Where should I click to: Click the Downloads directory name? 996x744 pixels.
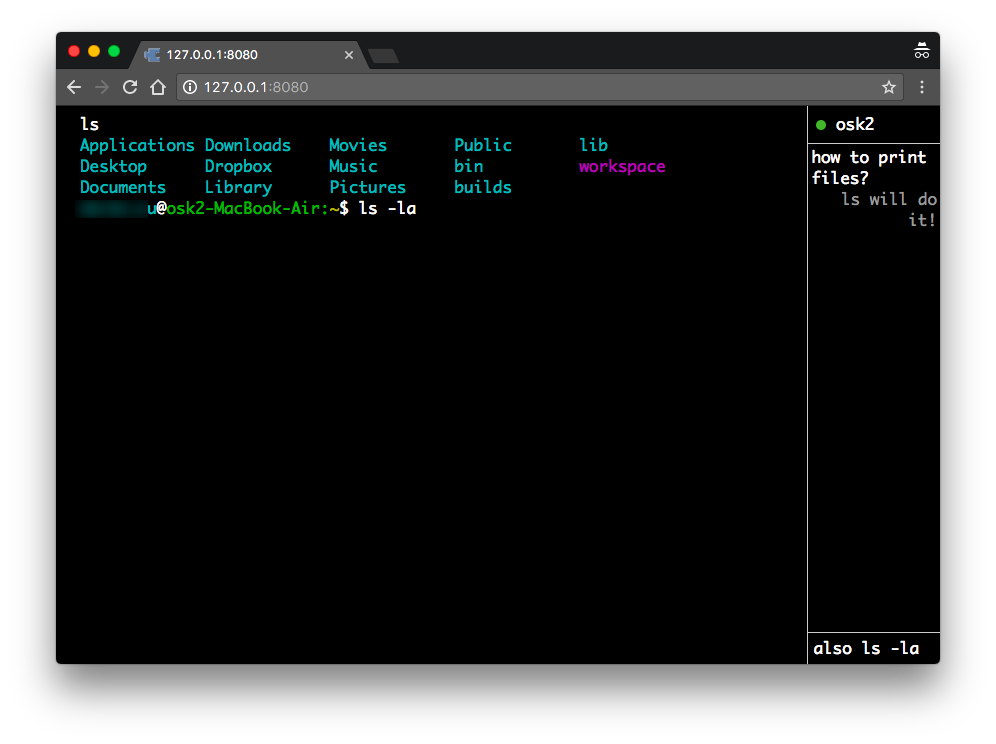coord(248,145)
